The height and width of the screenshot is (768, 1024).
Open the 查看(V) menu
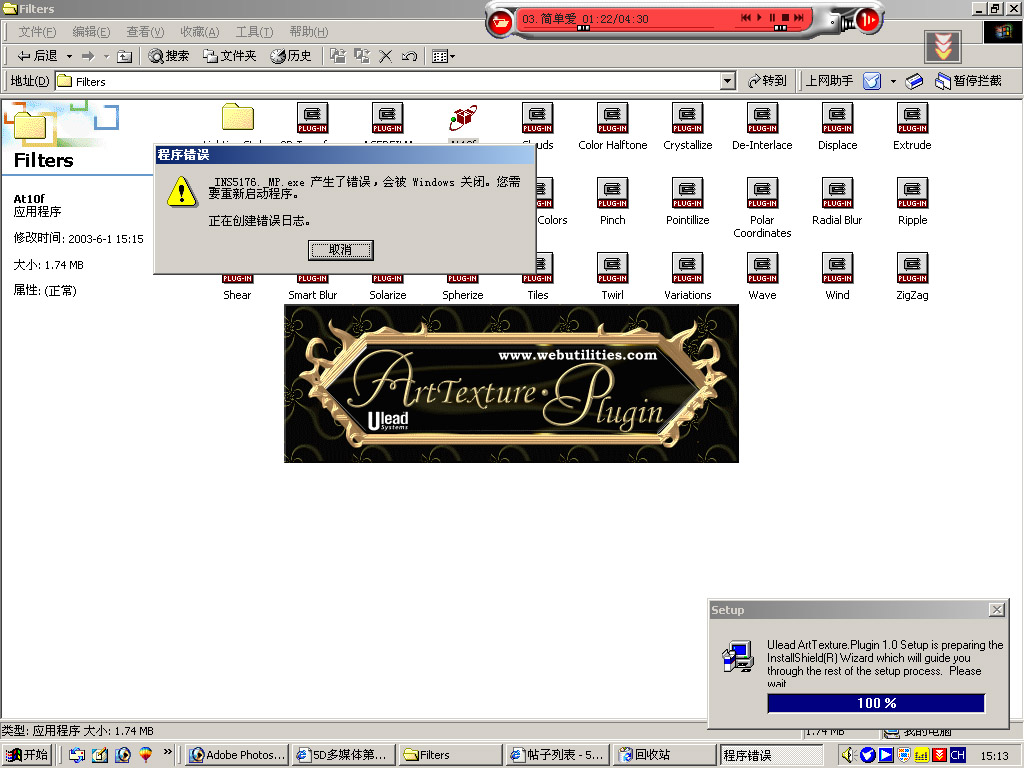click(145, 31)
